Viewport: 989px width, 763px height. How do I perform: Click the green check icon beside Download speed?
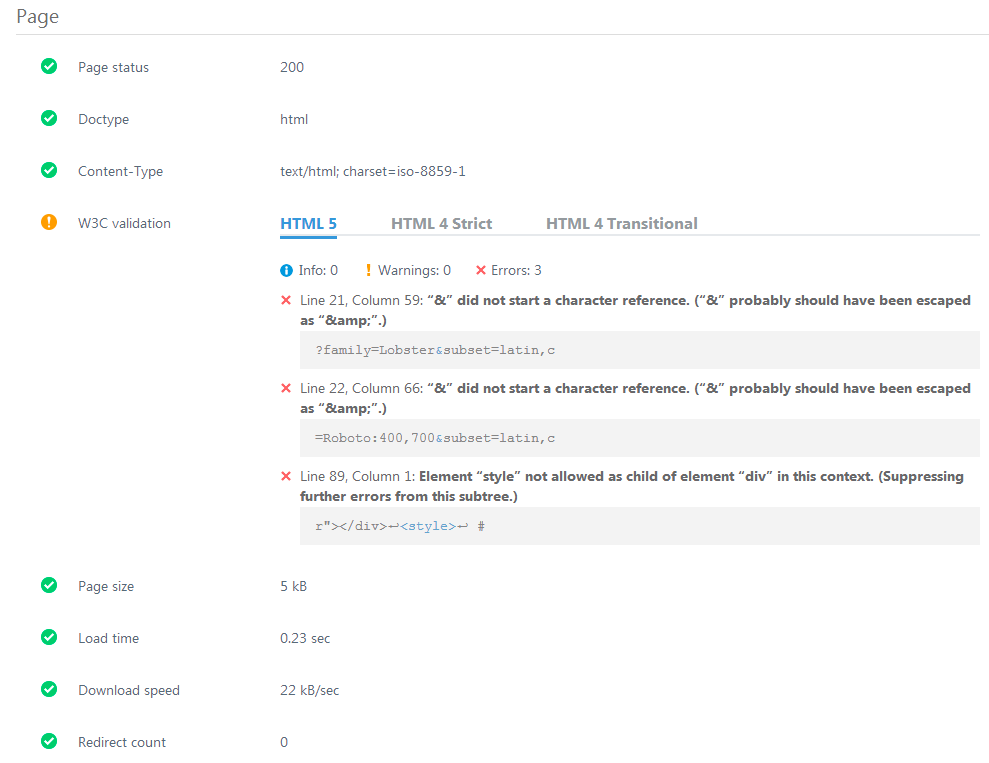coord(49,690)
